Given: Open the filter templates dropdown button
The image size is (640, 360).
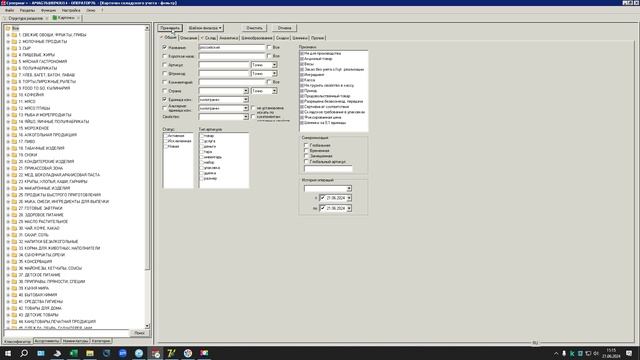Looking at the screenshot, I should 205,28.
